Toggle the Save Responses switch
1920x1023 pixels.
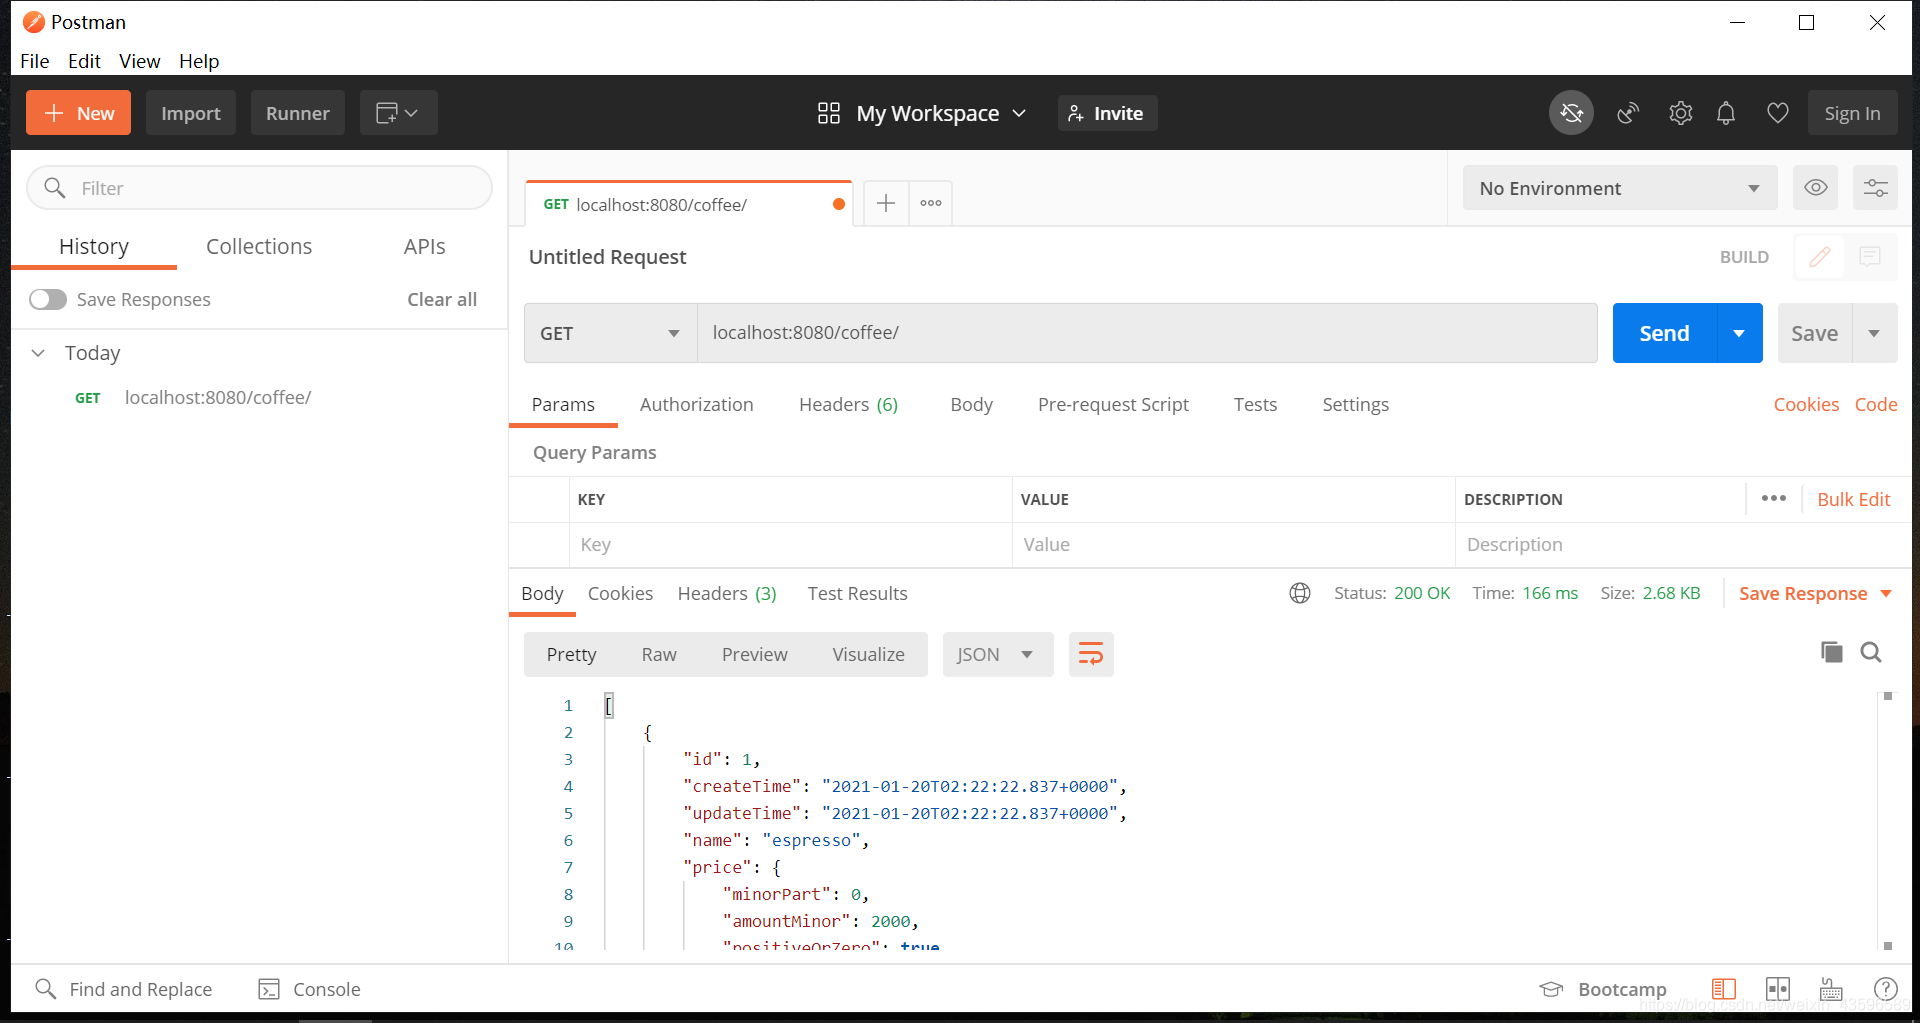(48, 299)
